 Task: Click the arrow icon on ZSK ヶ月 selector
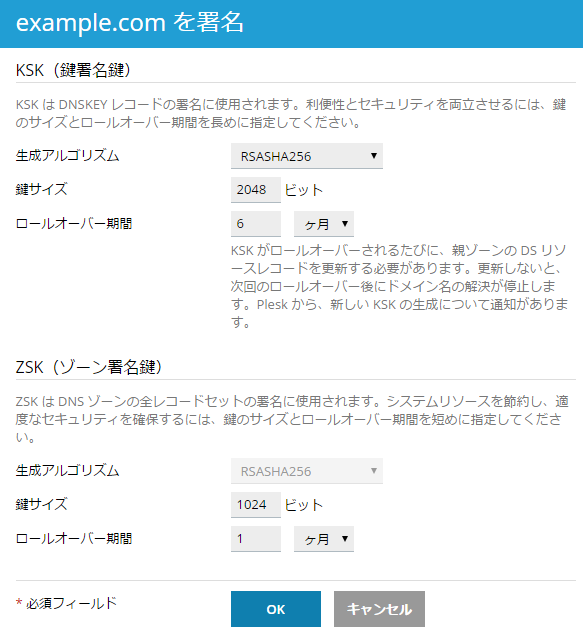coord(345,538)
